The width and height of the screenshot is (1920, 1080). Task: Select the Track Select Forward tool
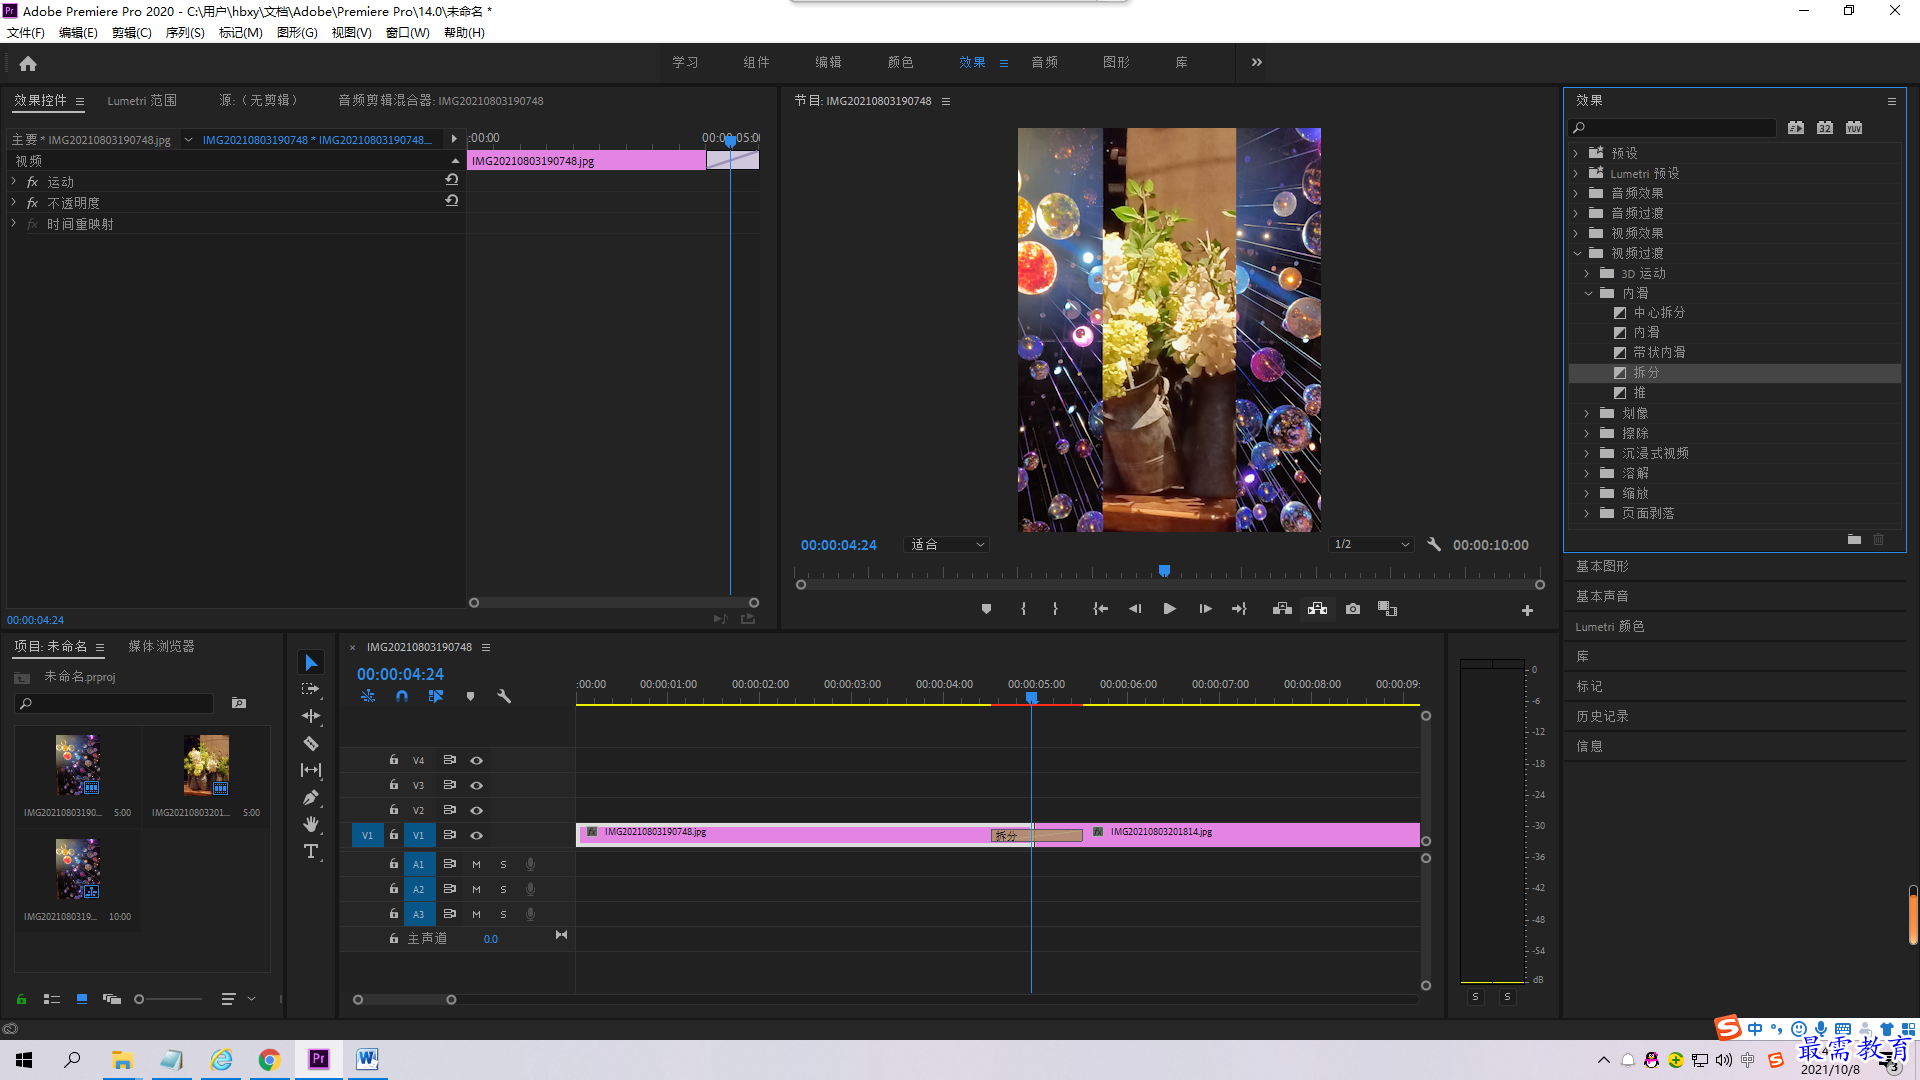coord(311,689)
